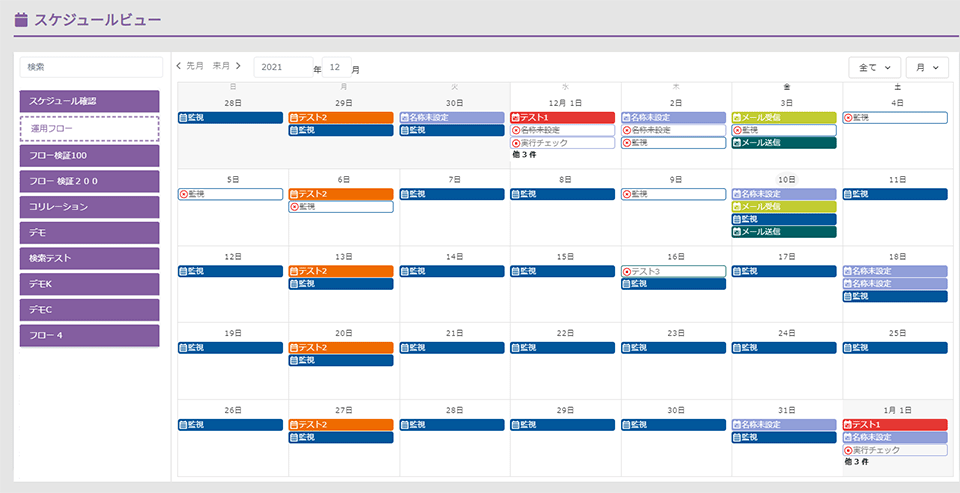Screen dimensions: 960x493
Task: Click the 検索 search input field
Action: click(91, 67)
